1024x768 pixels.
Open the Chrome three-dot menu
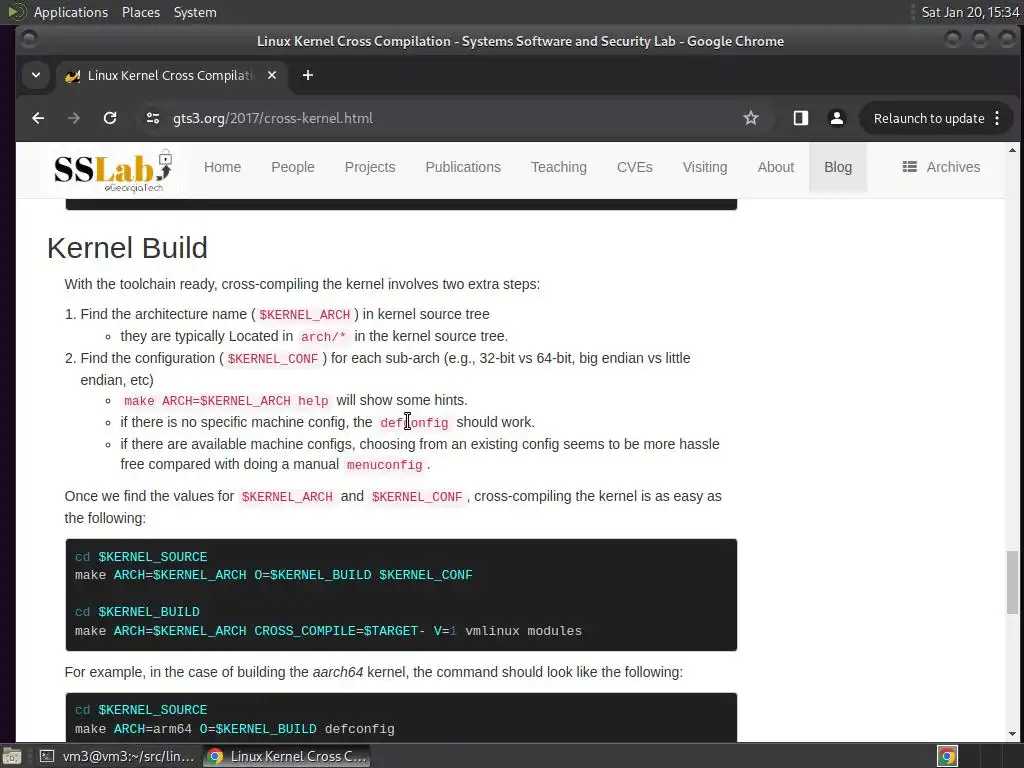pyautogui.click(x=997, y=118)
